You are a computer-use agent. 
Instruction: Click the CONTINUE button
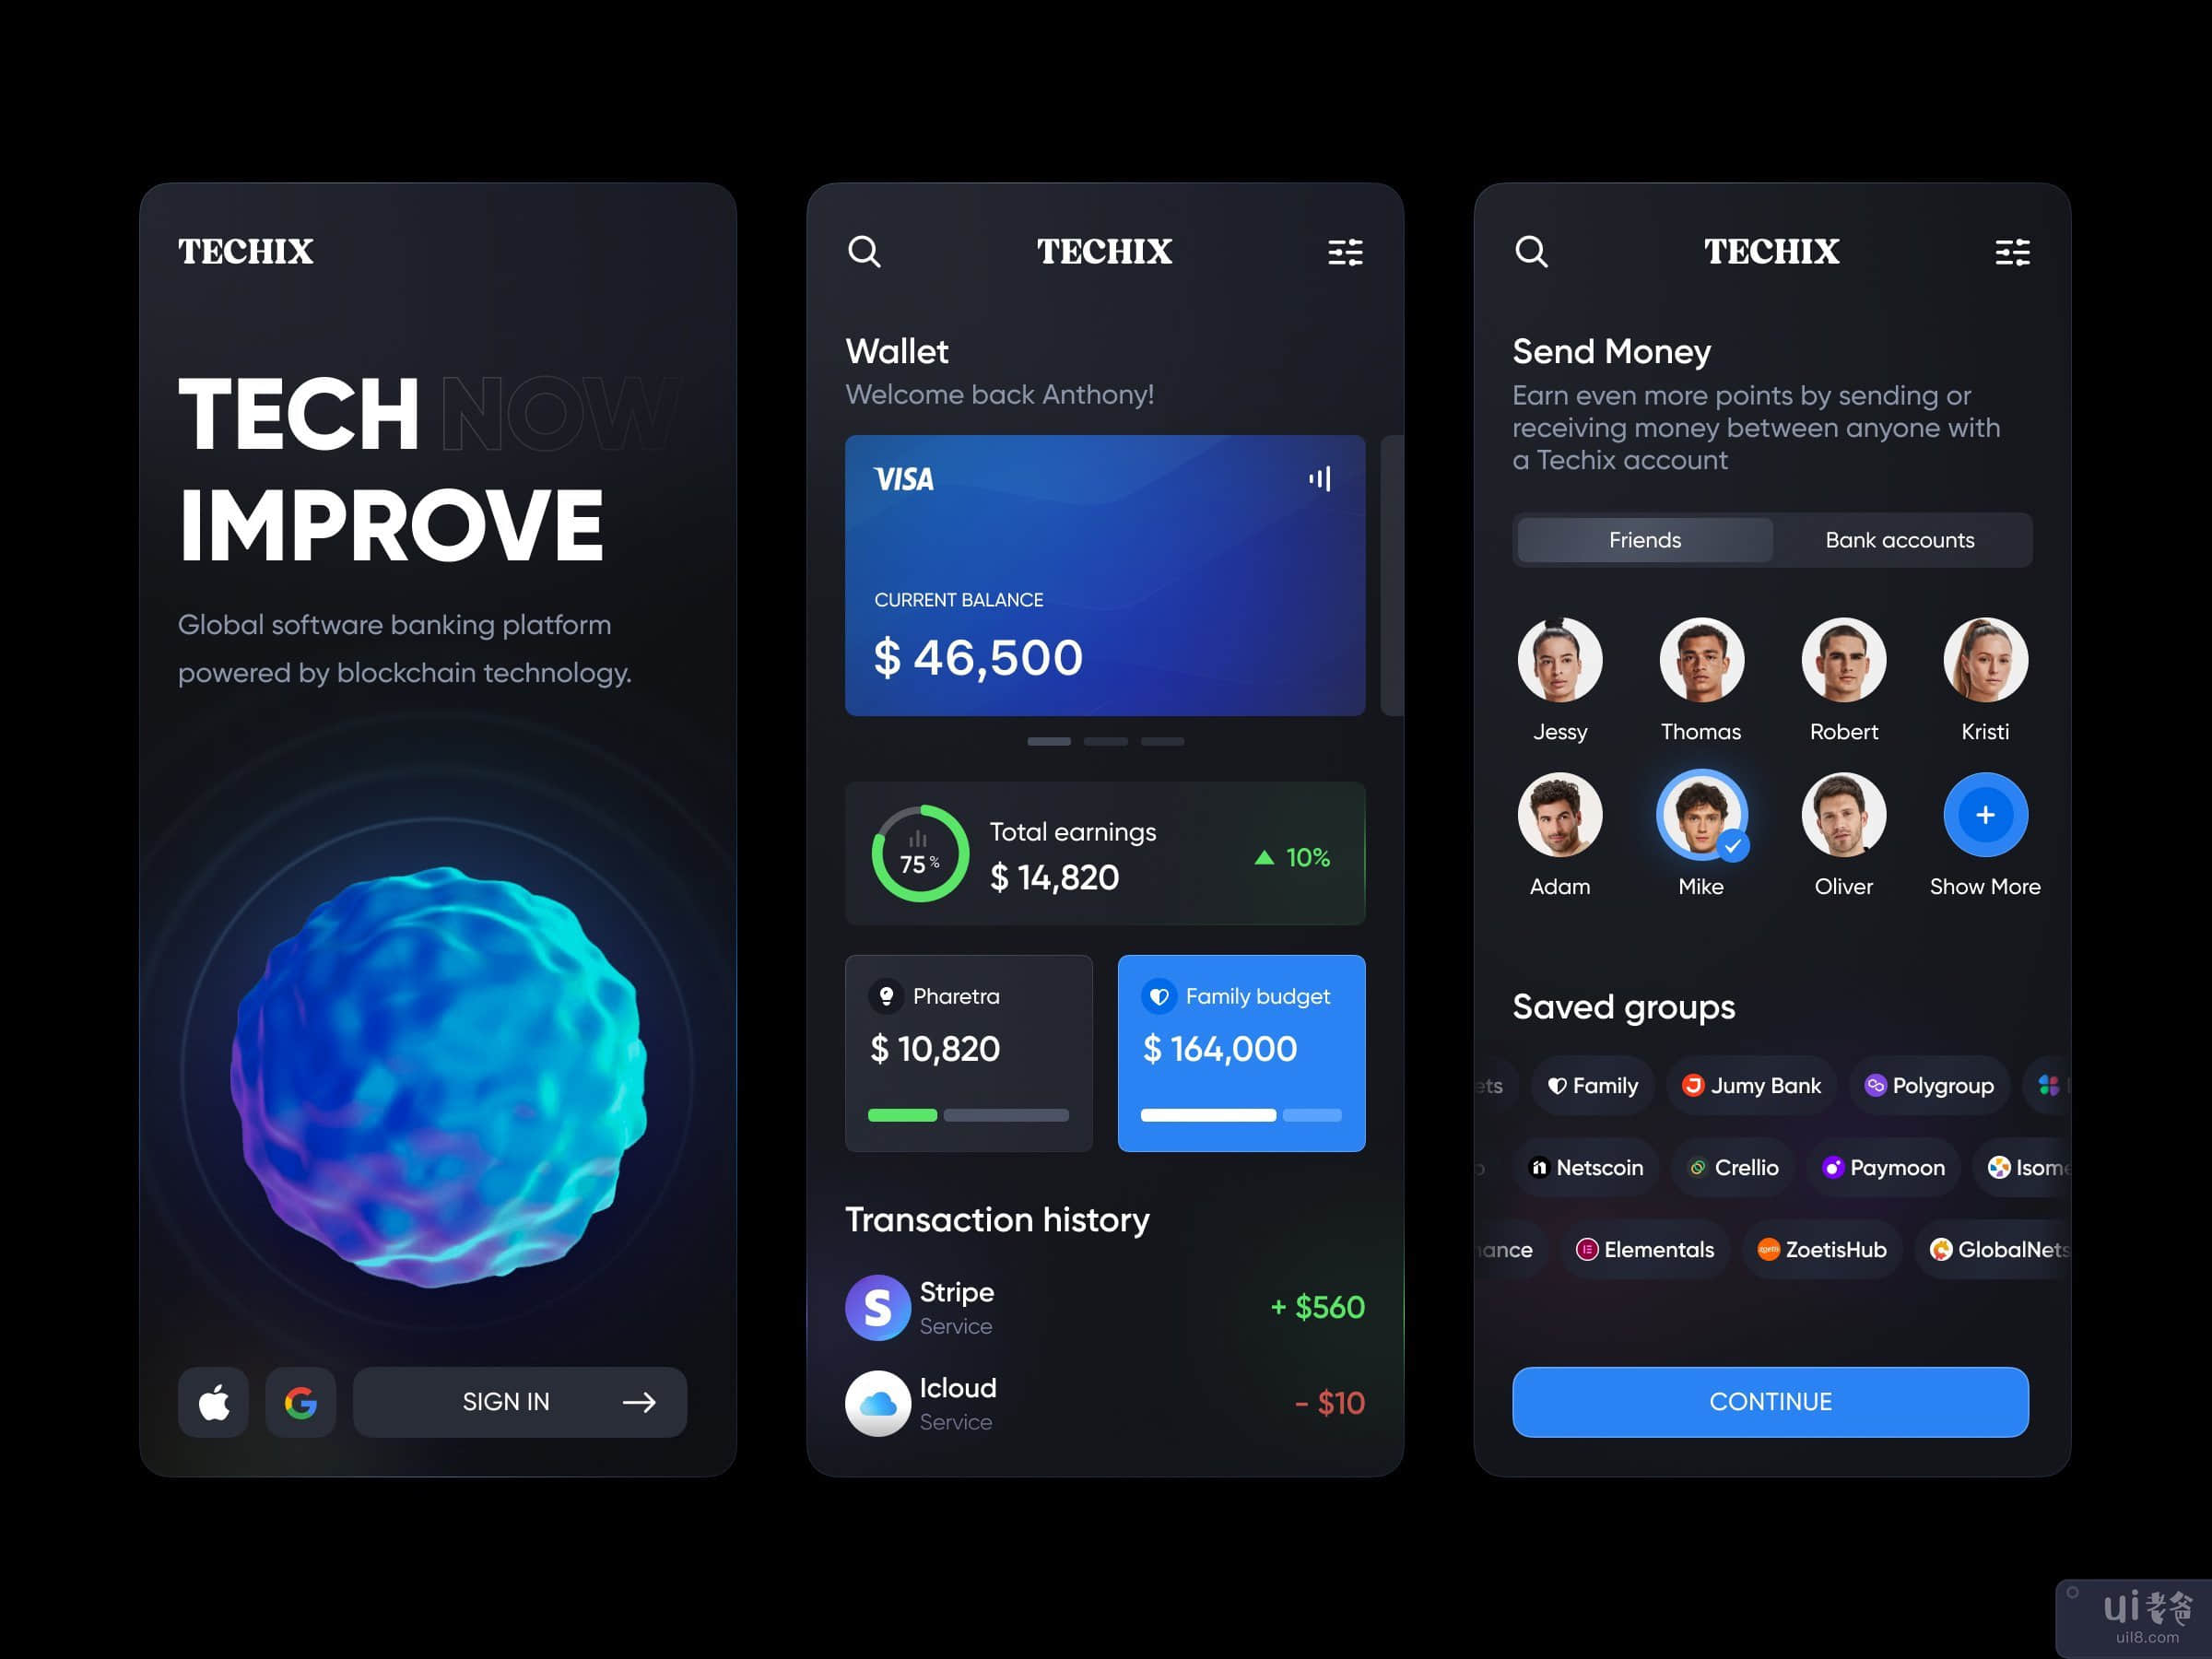[1766, 1401]
